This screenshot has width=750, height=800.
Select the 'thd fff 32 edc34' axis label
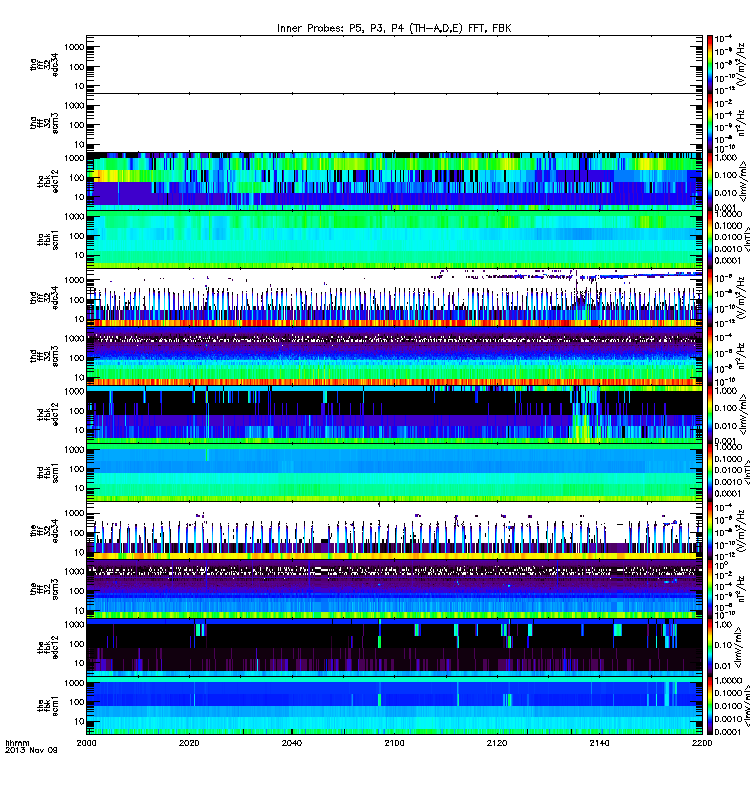[44, 298]
